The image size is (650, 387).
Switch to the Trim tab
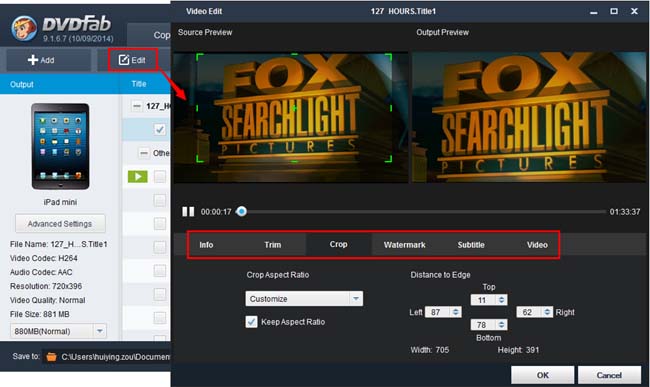point(273,245)
